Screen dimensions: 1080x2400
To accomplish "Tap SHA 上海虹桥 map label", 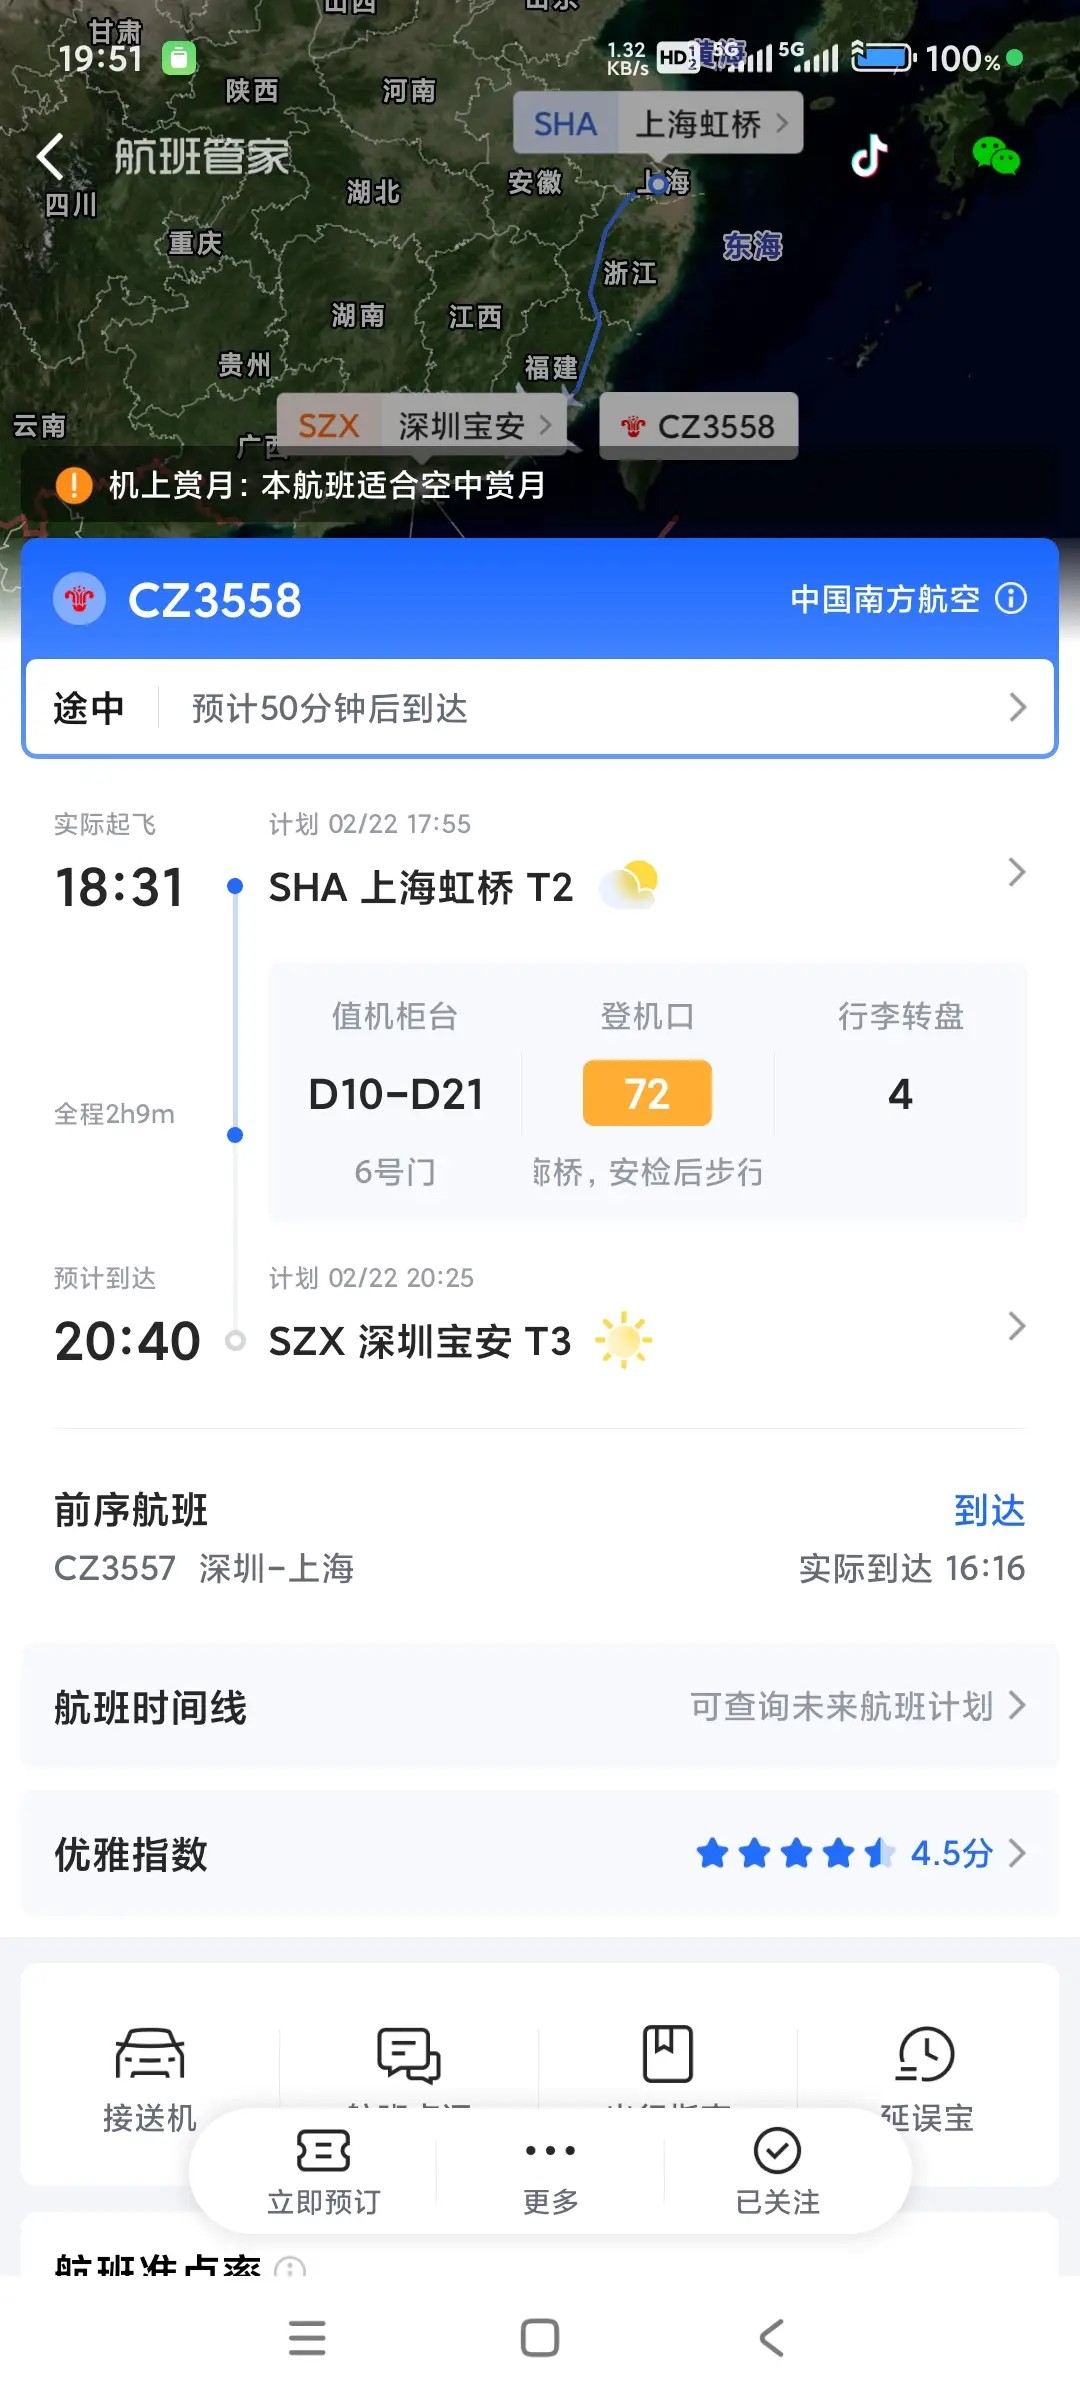I will [x=658, y=124].
